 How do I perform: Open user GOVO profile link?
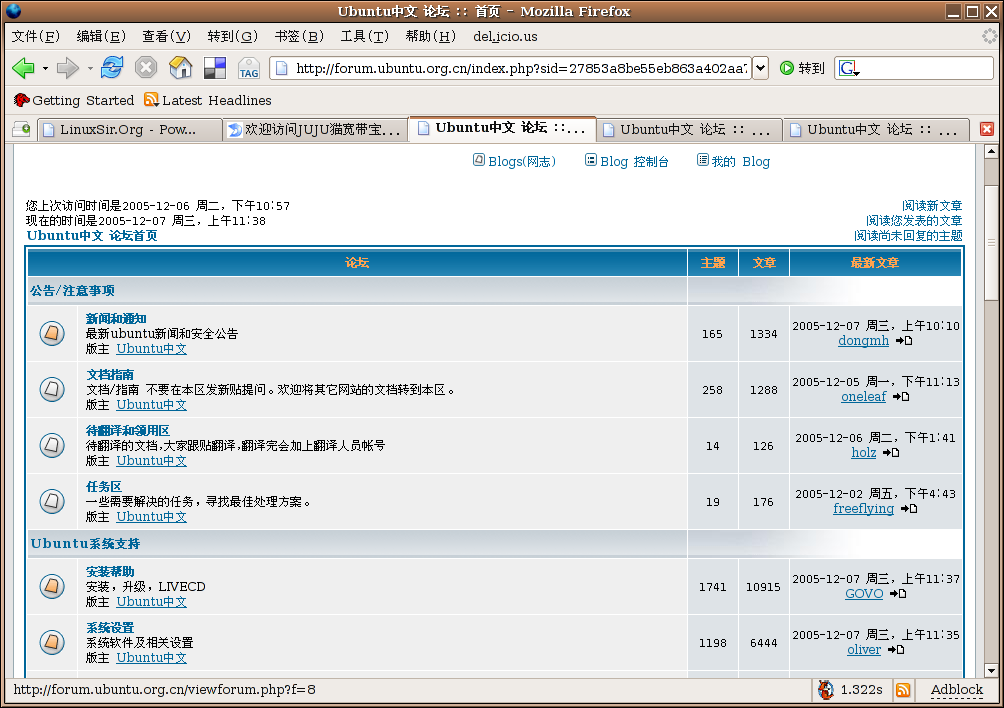click(x=864, y=593)
